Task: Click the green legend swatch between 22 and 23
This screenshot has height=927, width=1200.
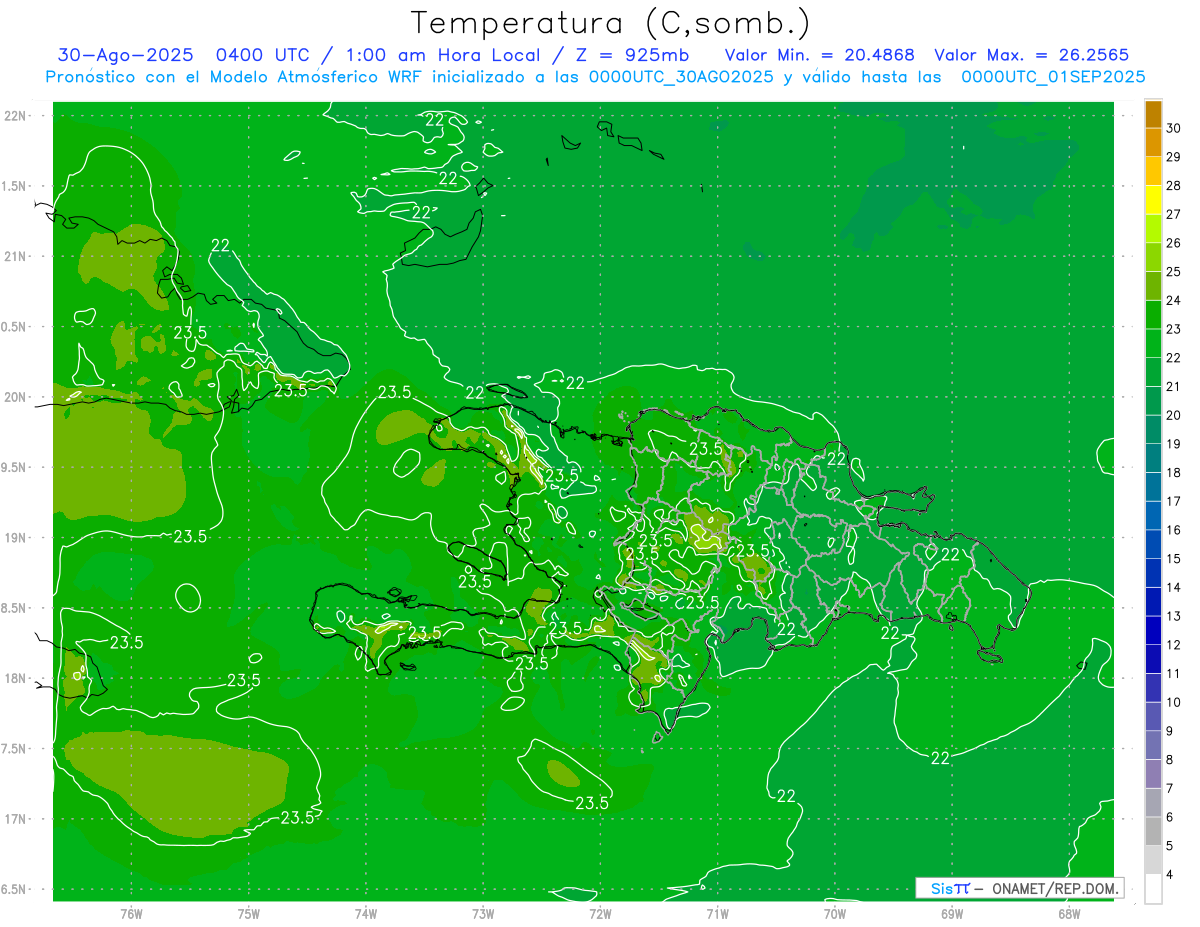Action: [x=1153, y=343]
